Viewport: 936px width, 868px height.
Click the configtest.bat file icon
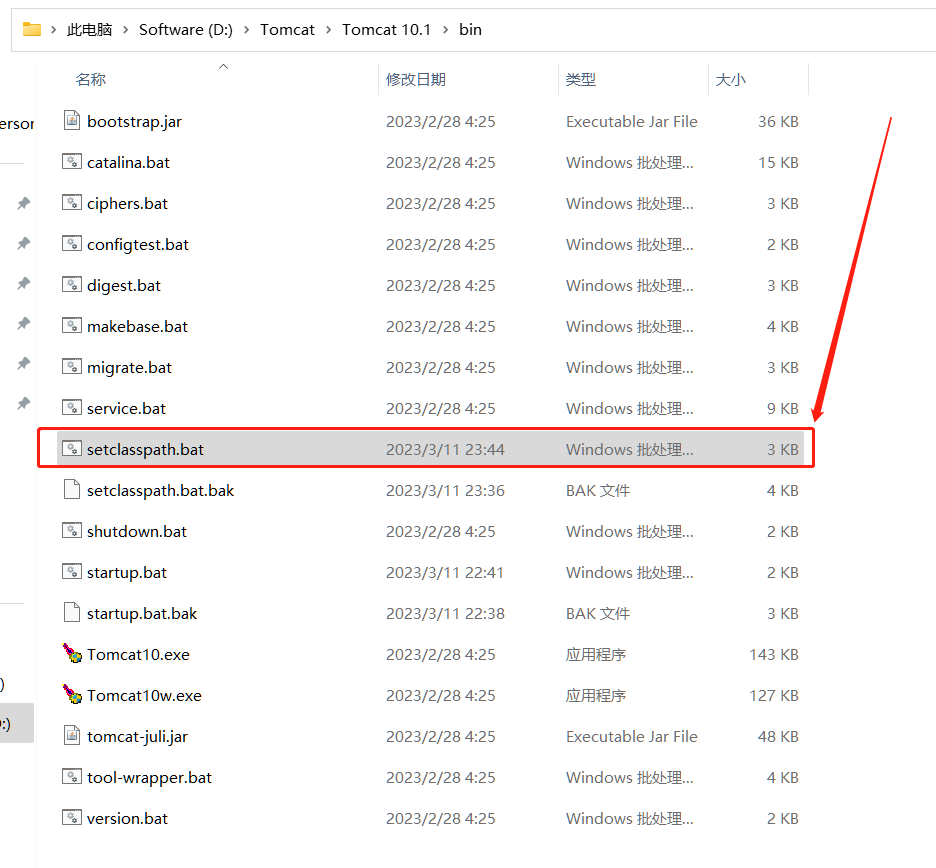click(x=72, y=244)
